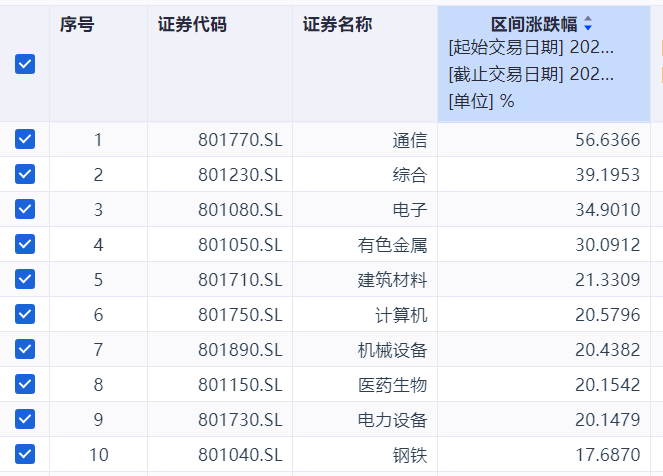Click the security name 有色金属
The image size is (663, 476).
(392, 245)
